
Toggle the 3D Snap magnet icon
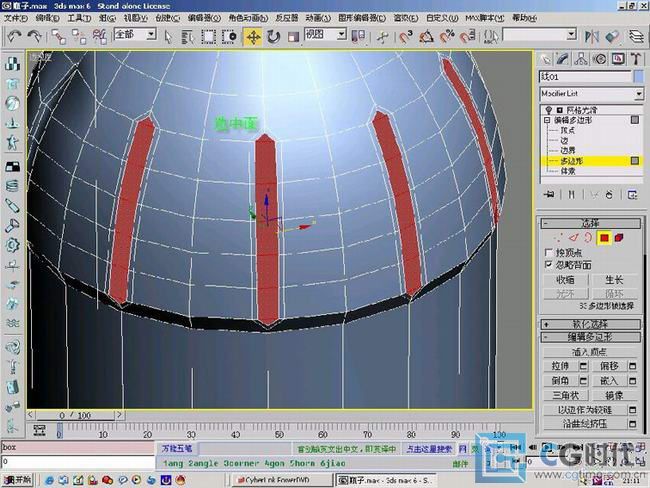coord(406,36)
